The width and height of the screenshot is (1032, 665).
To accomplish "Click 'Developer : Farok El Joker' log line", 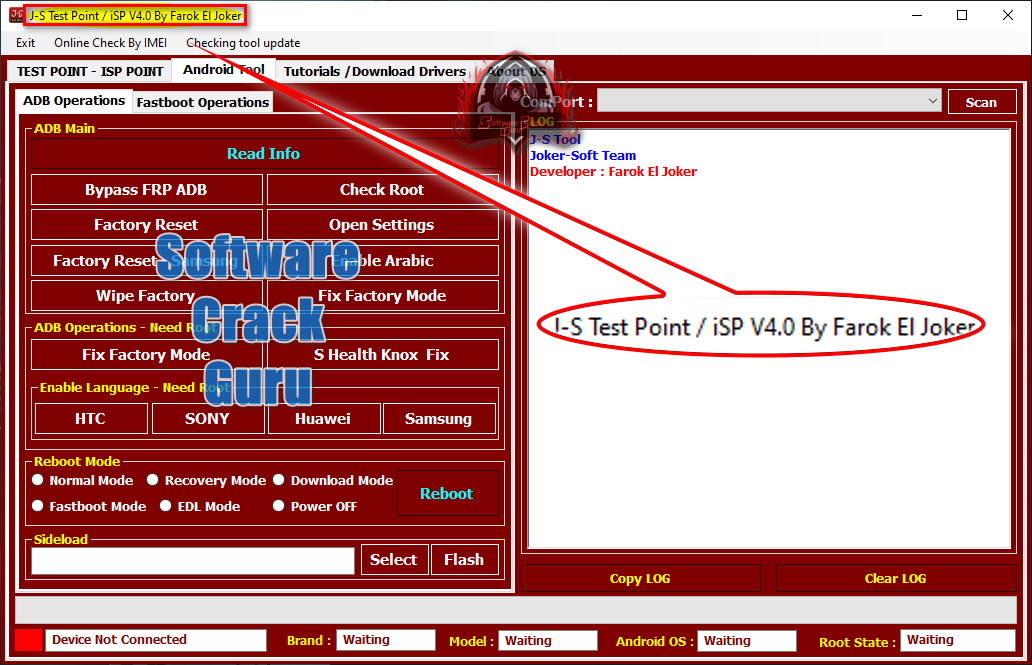I will [x=613, y=172].
